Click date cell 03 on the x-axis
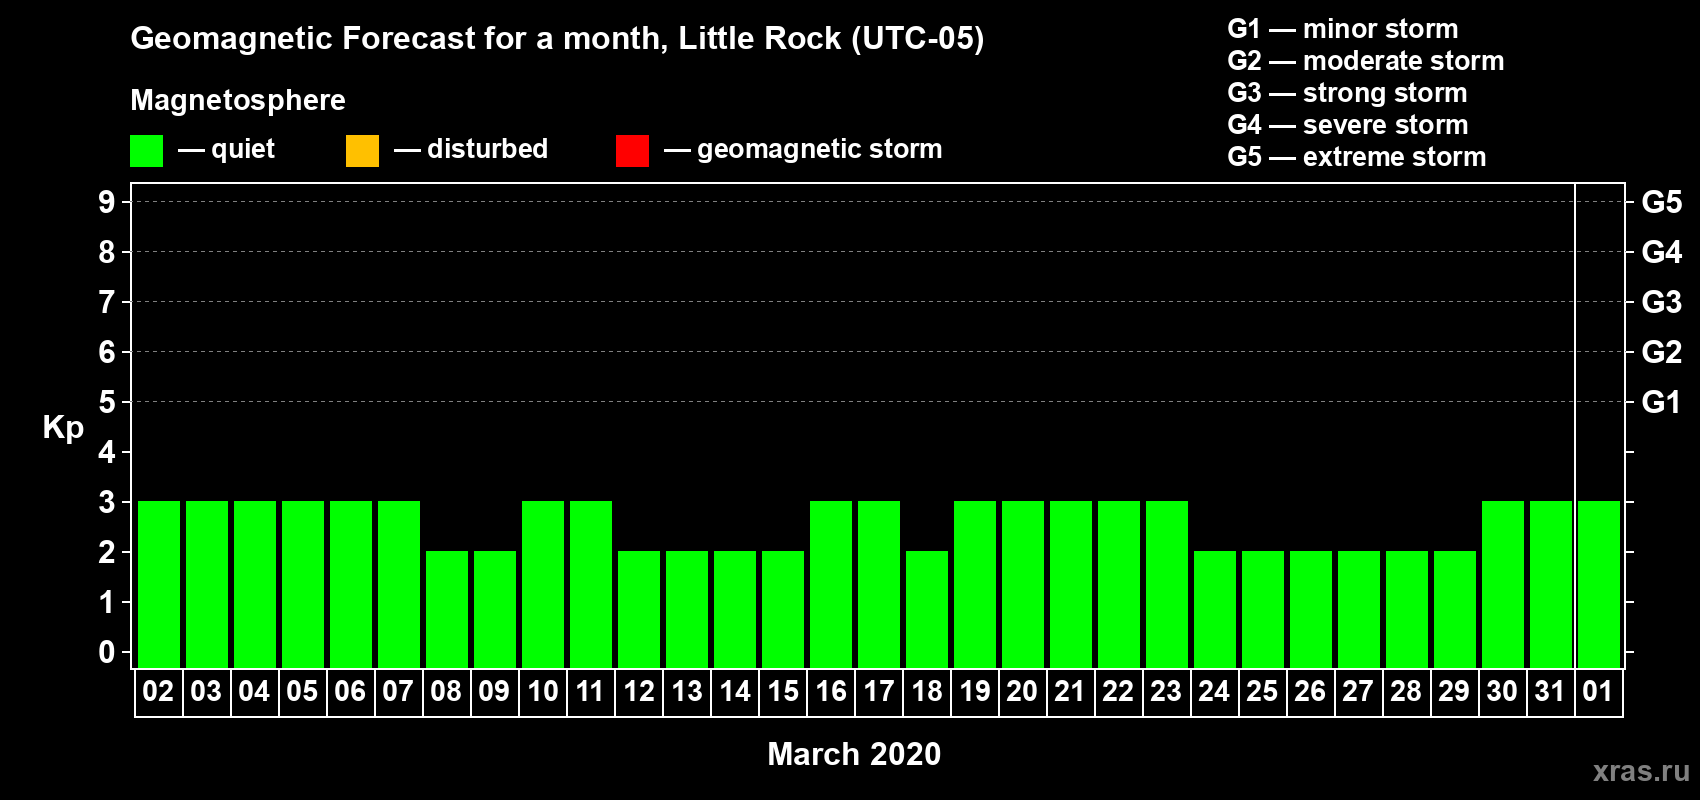 [207, 692]
